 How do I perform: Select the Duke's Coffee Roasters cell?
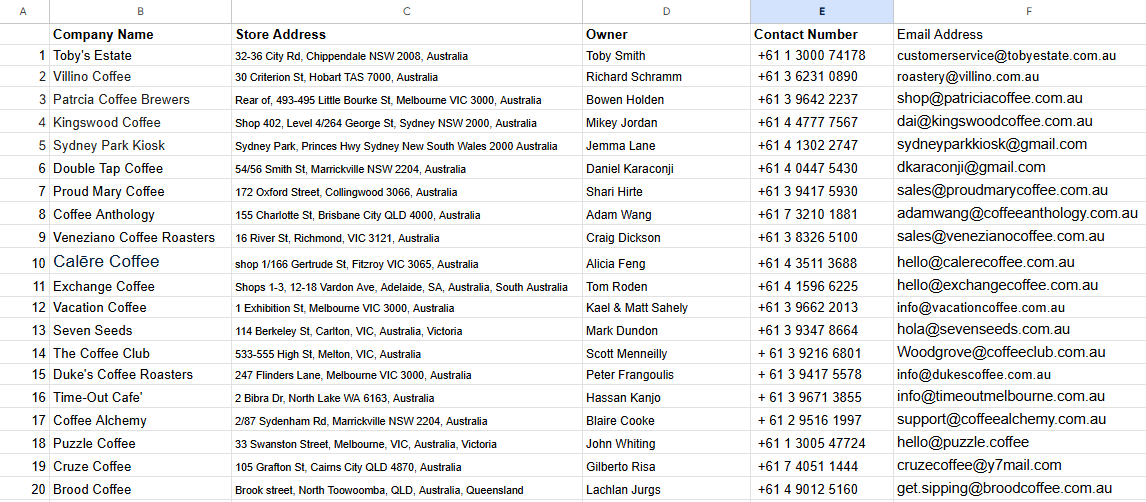(140, 375)
